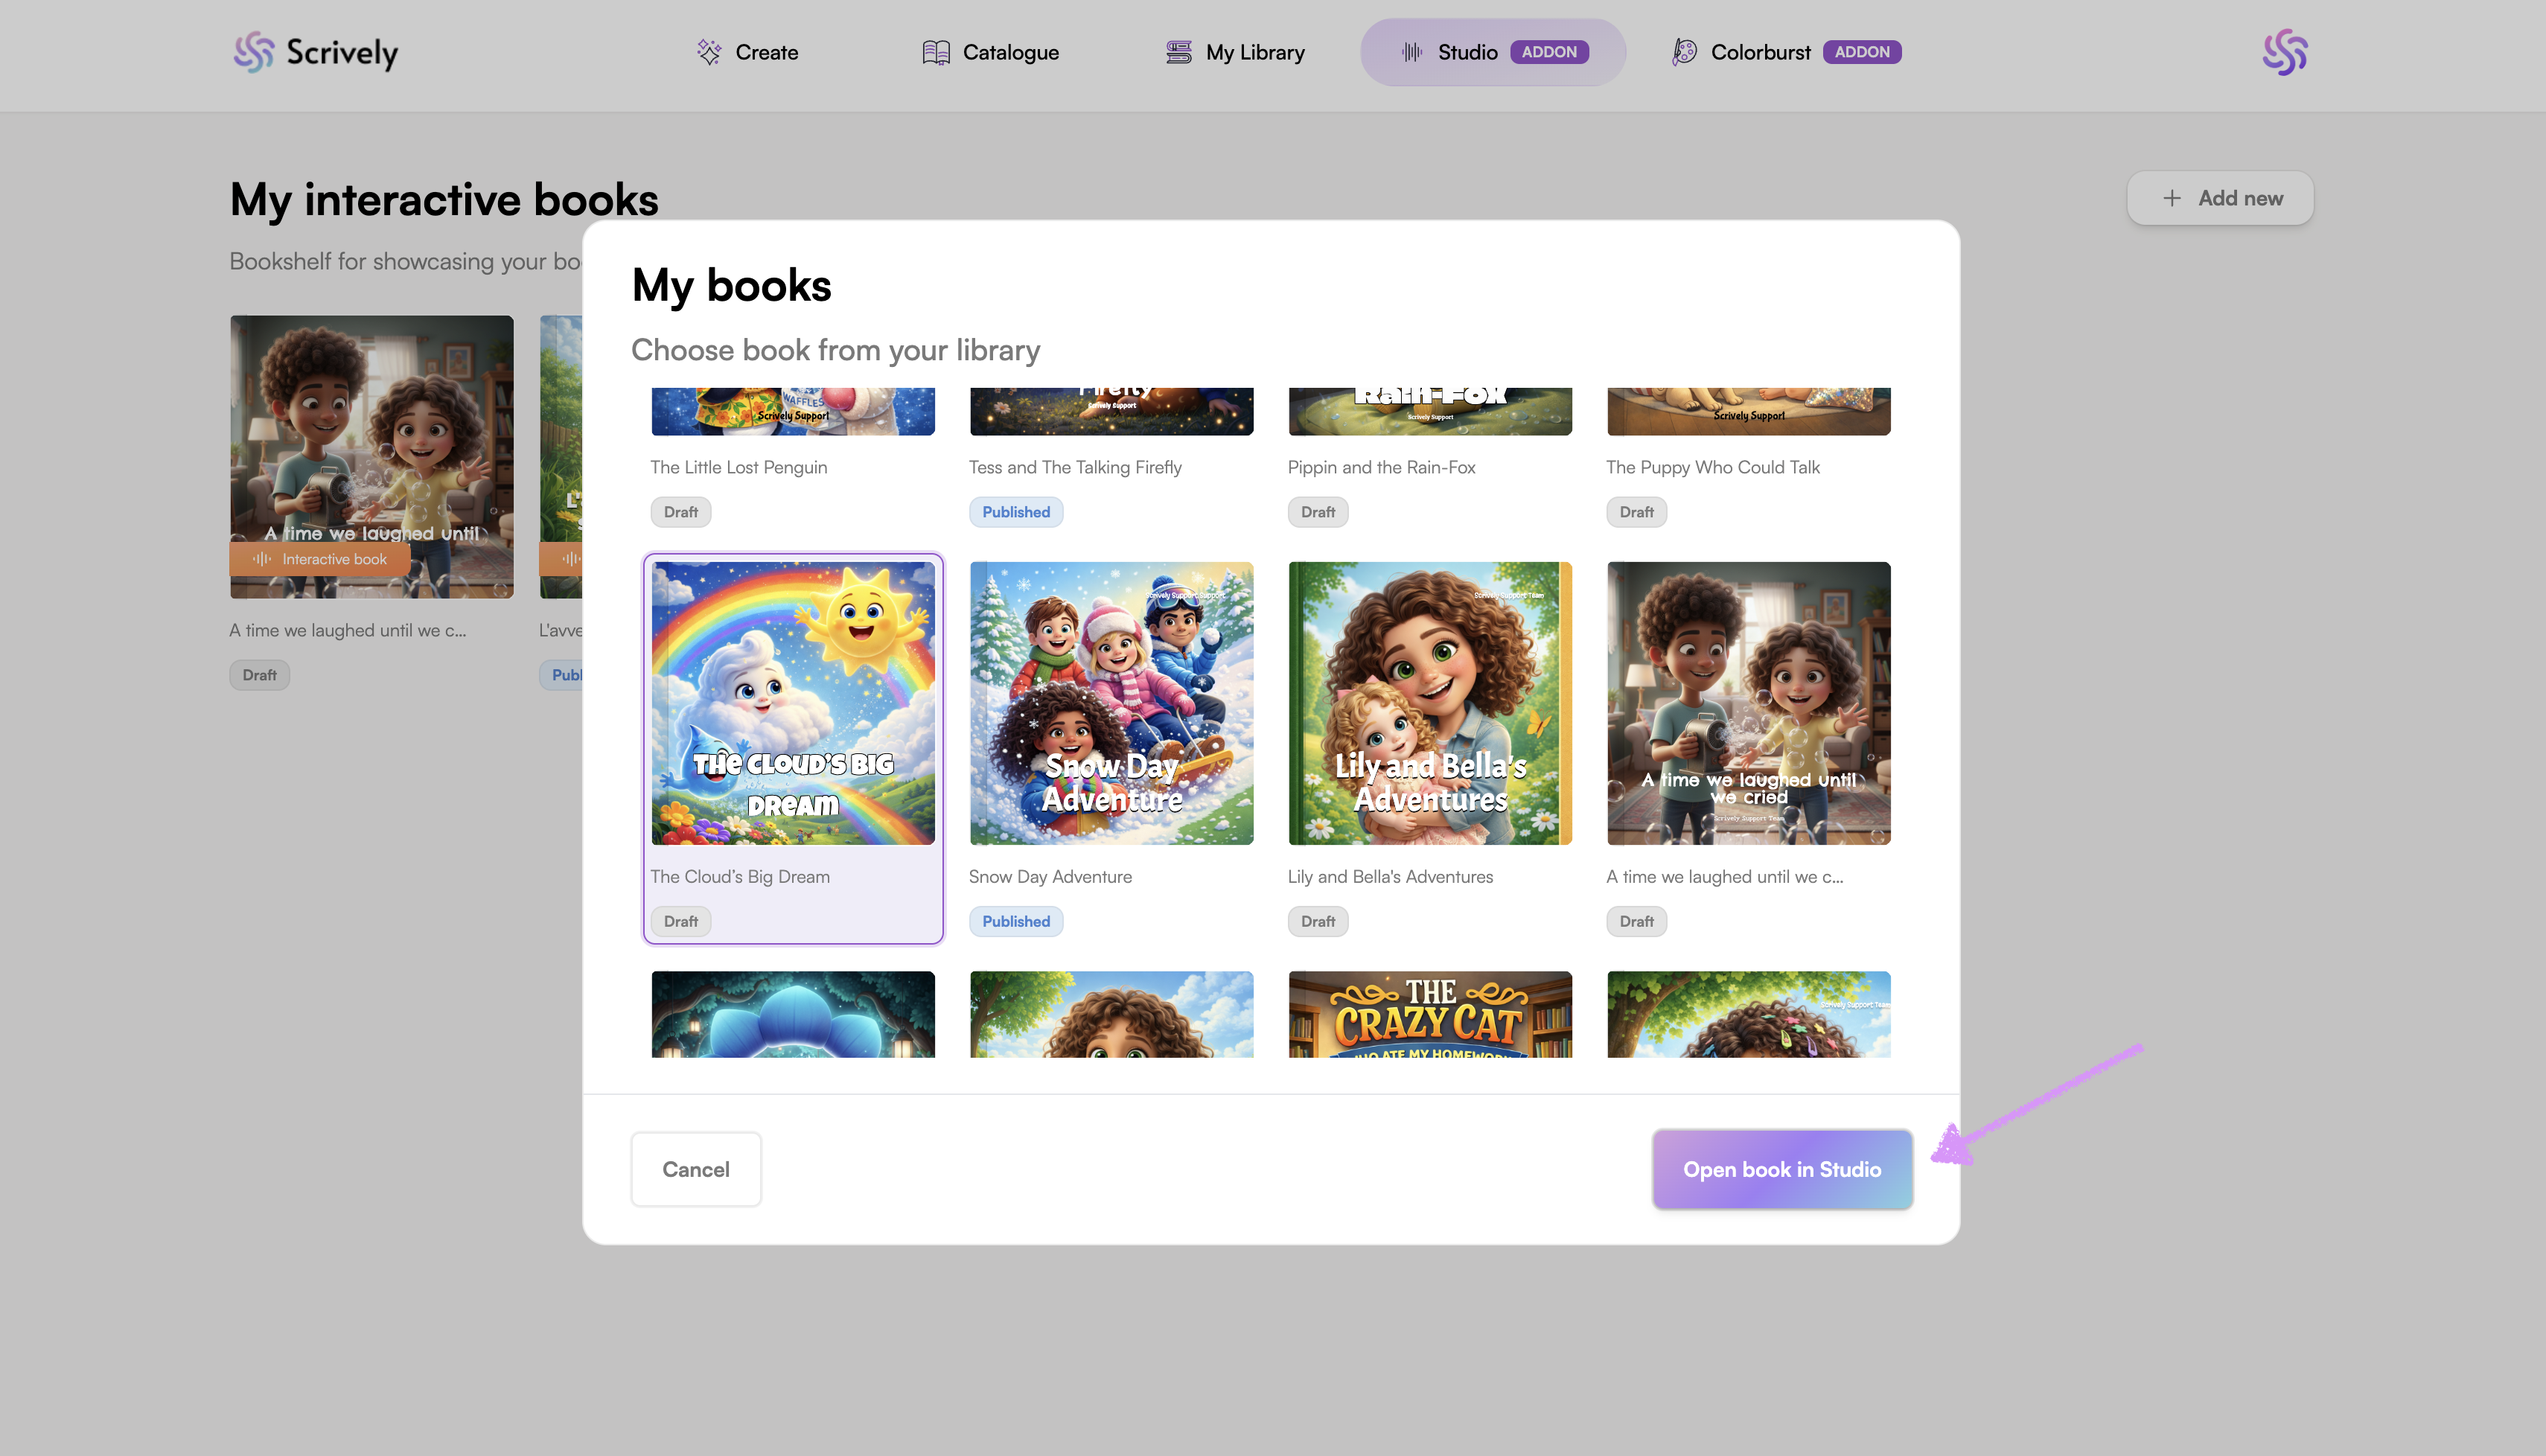Select A time we laughed cover in dialog
This screenshot has width=2546, height=1456.
pyautogui.click(x=1748, y=703)
